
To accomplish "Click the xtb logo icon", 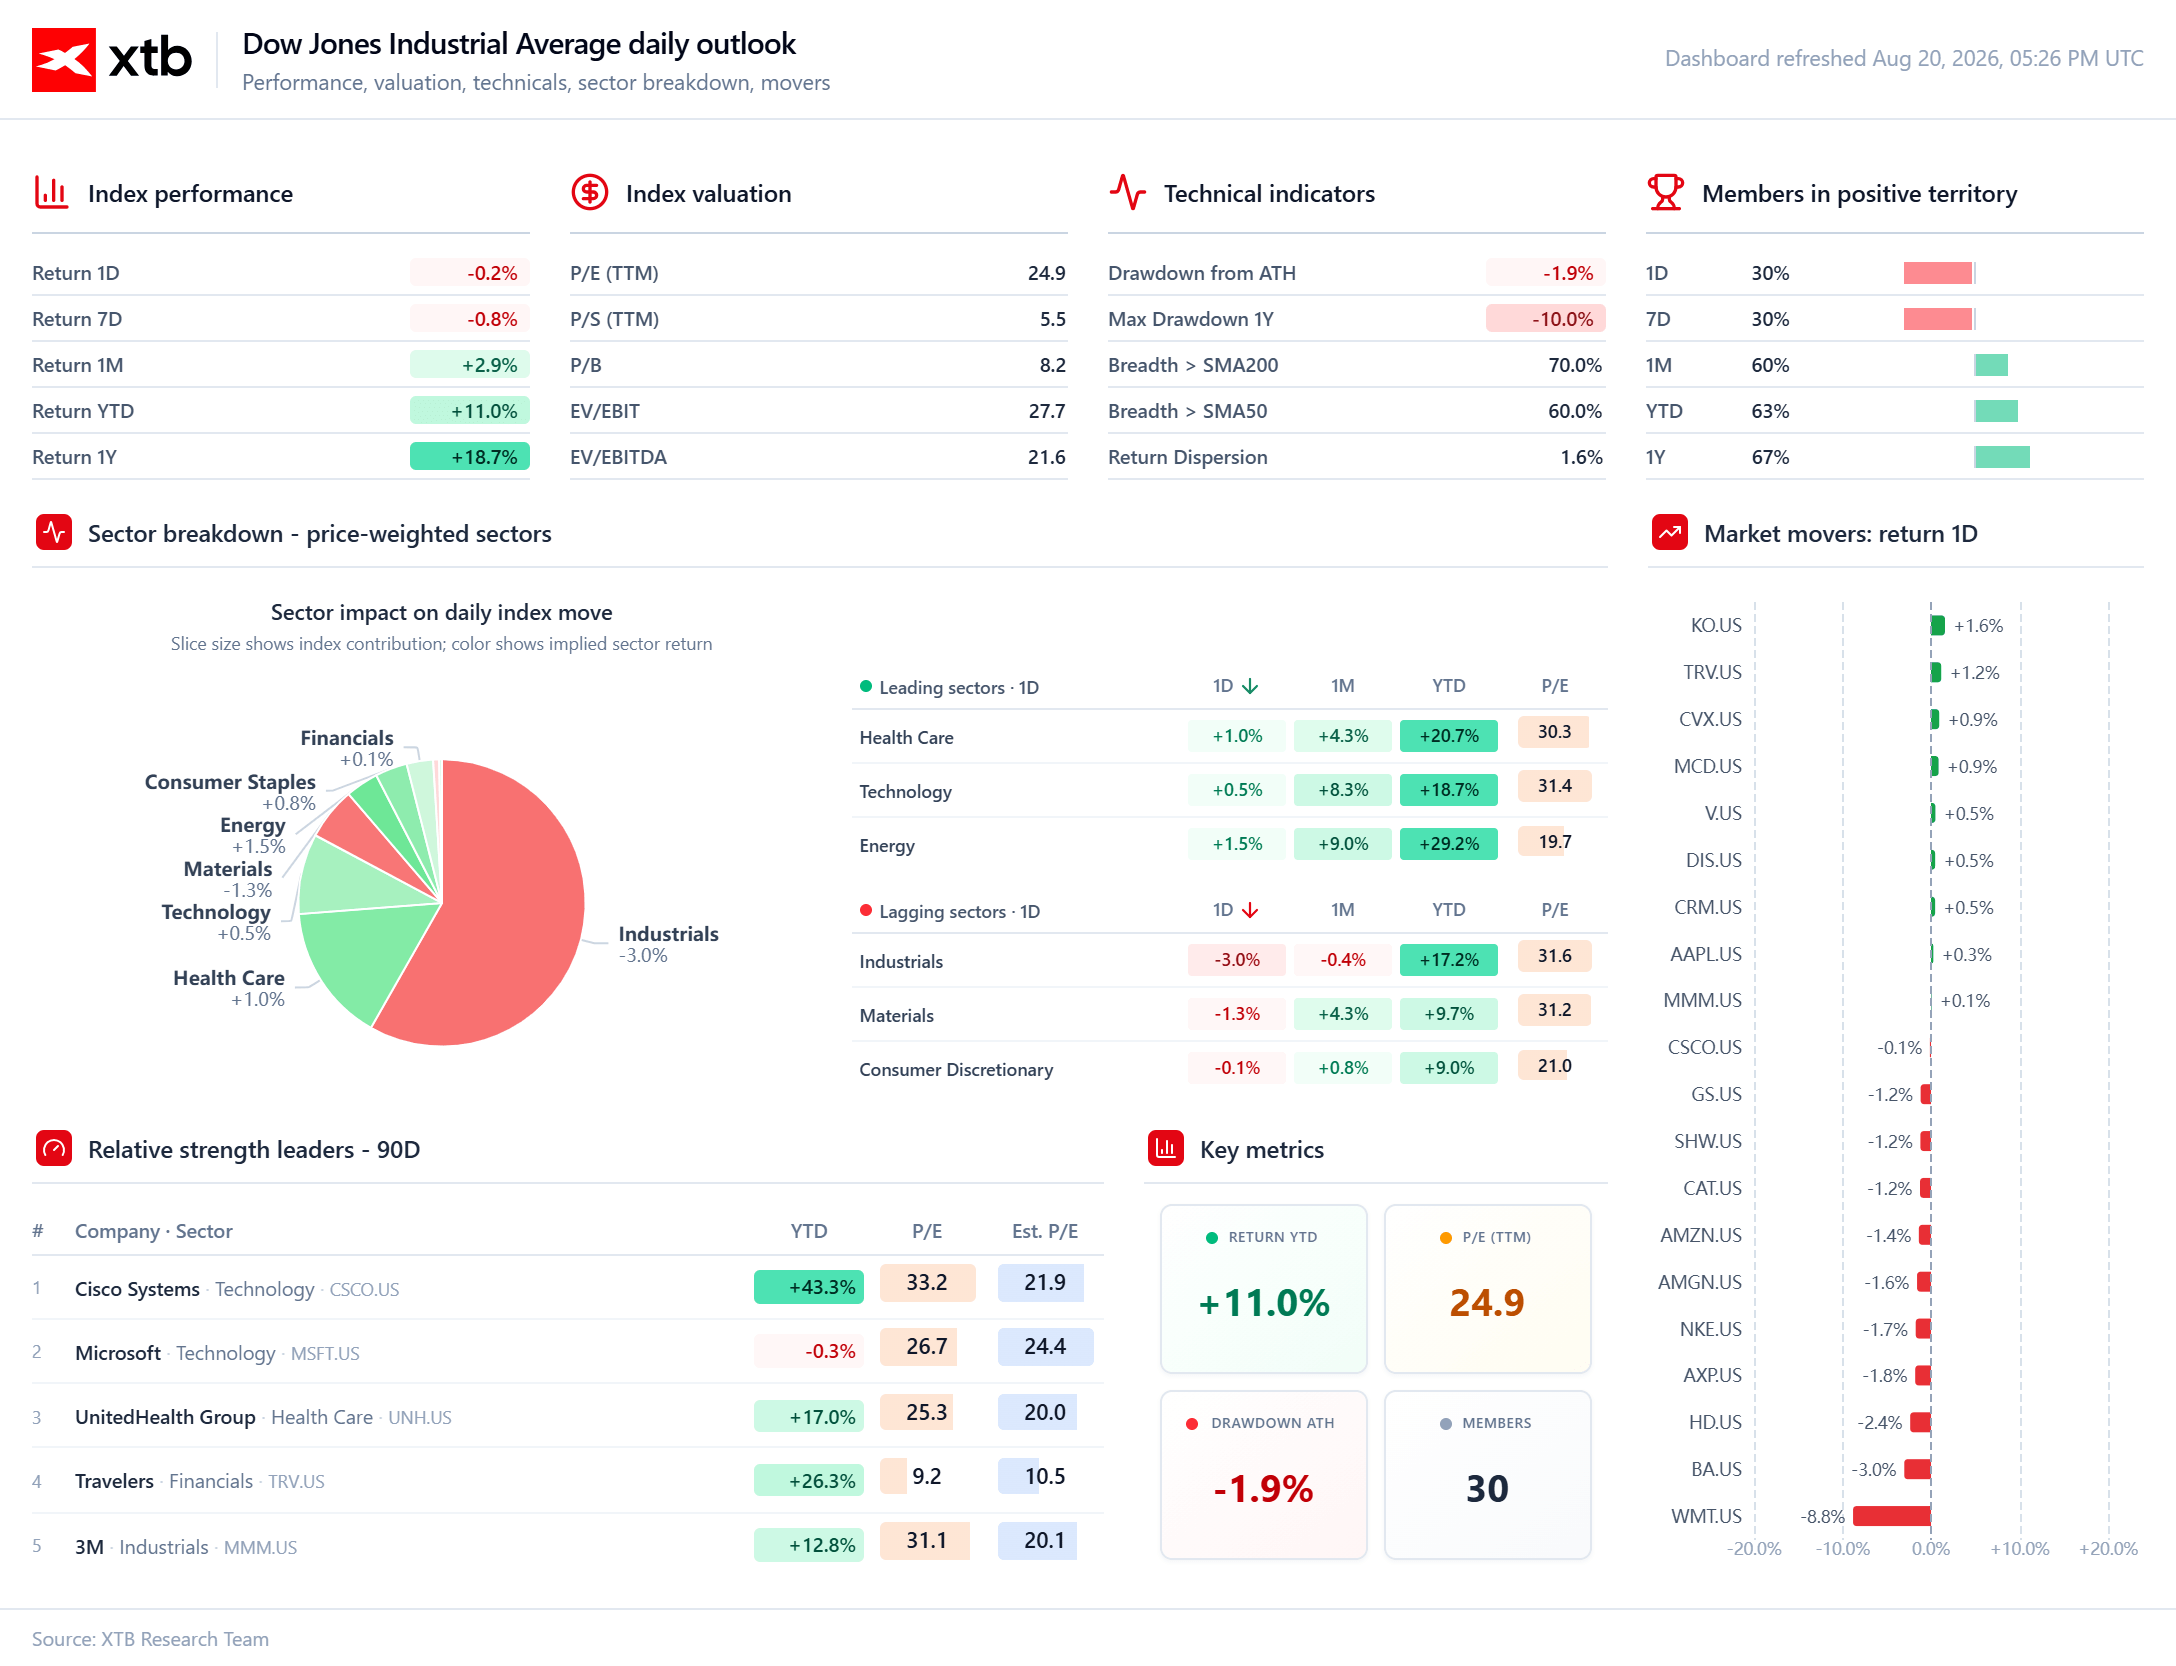I will tap(64, 60).
